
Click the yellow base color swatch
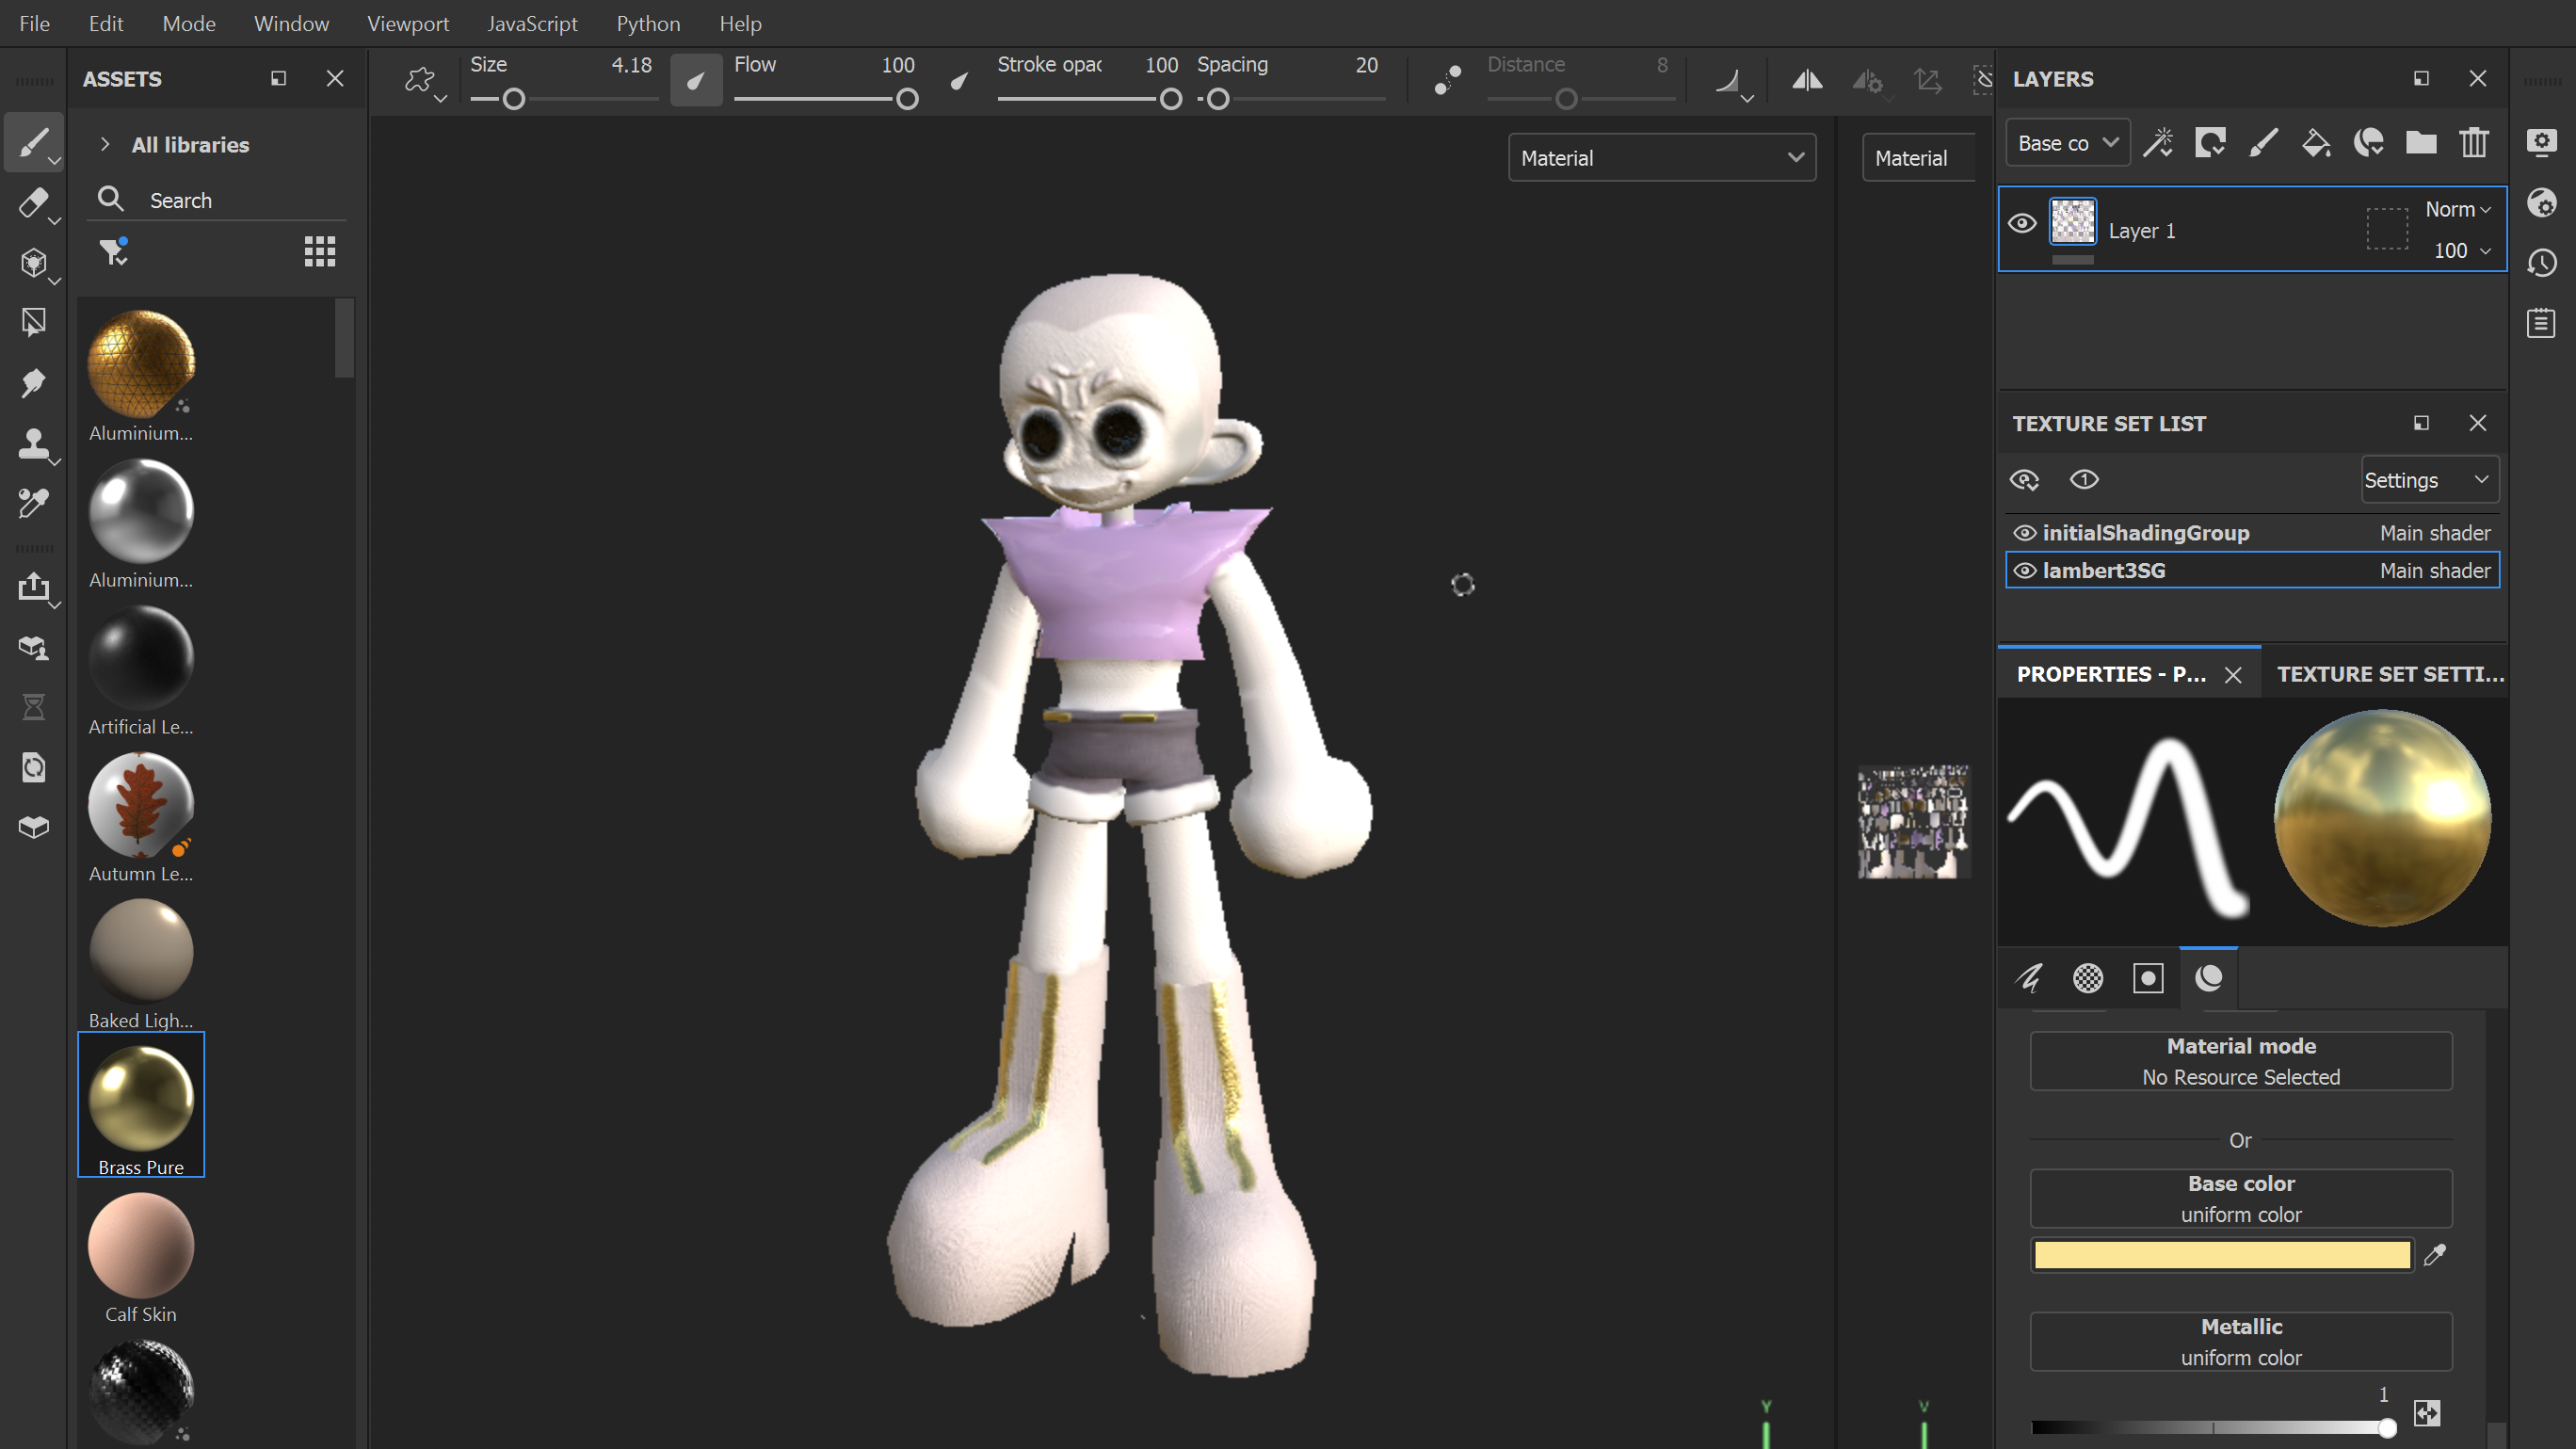pos(2221,1255)
